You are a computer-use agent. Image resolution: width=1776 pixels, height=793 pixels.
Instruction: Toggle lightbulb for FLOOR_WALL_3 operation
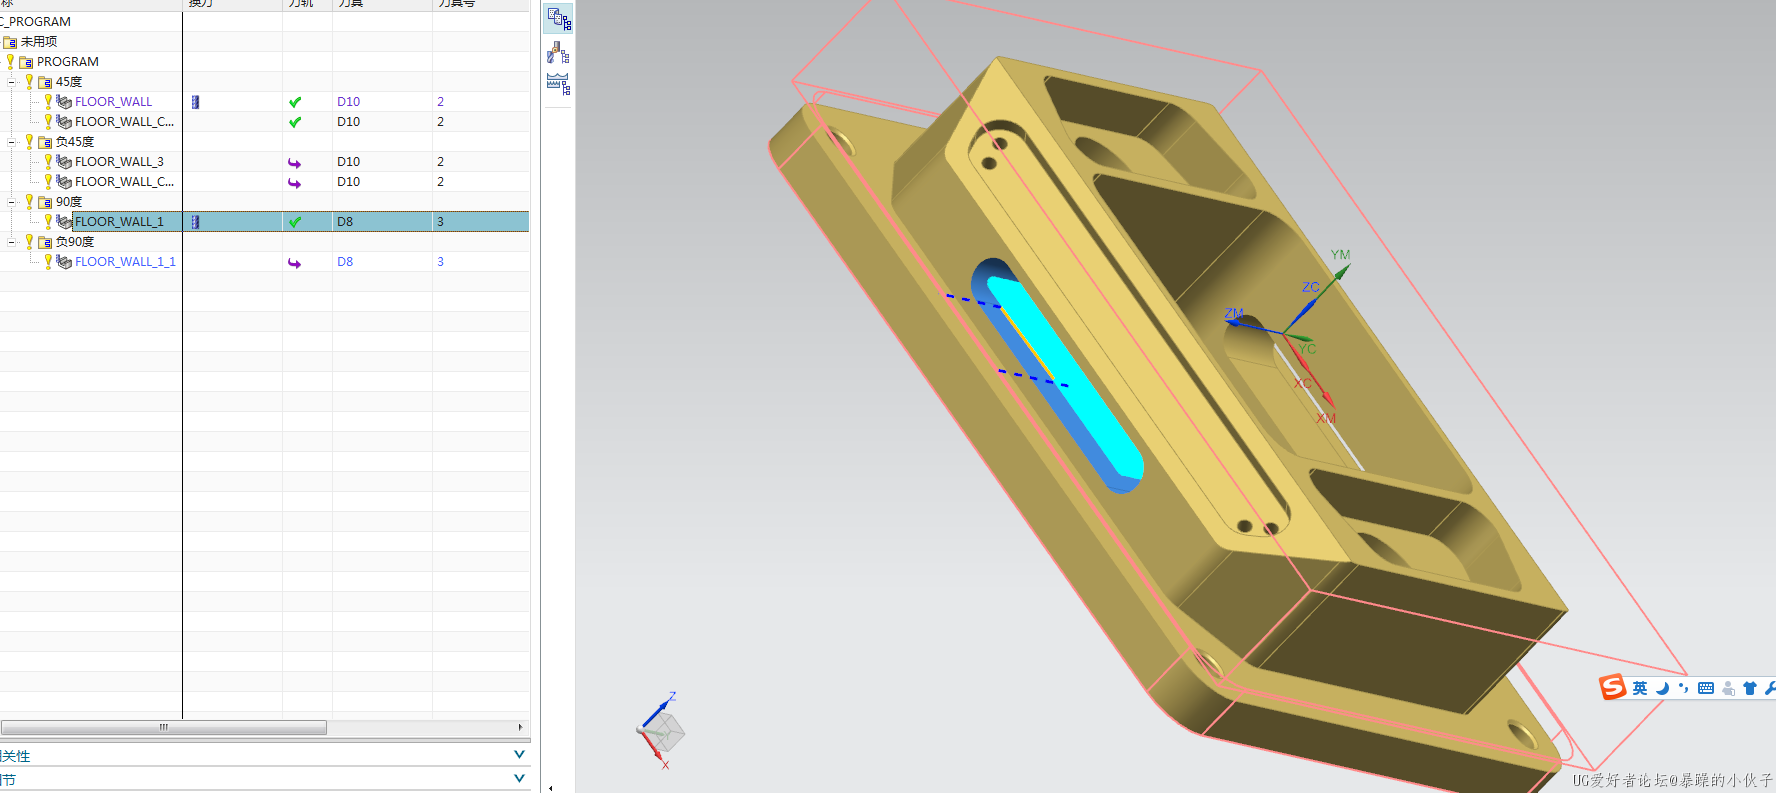pyautogui.click(x=47, y=161)
